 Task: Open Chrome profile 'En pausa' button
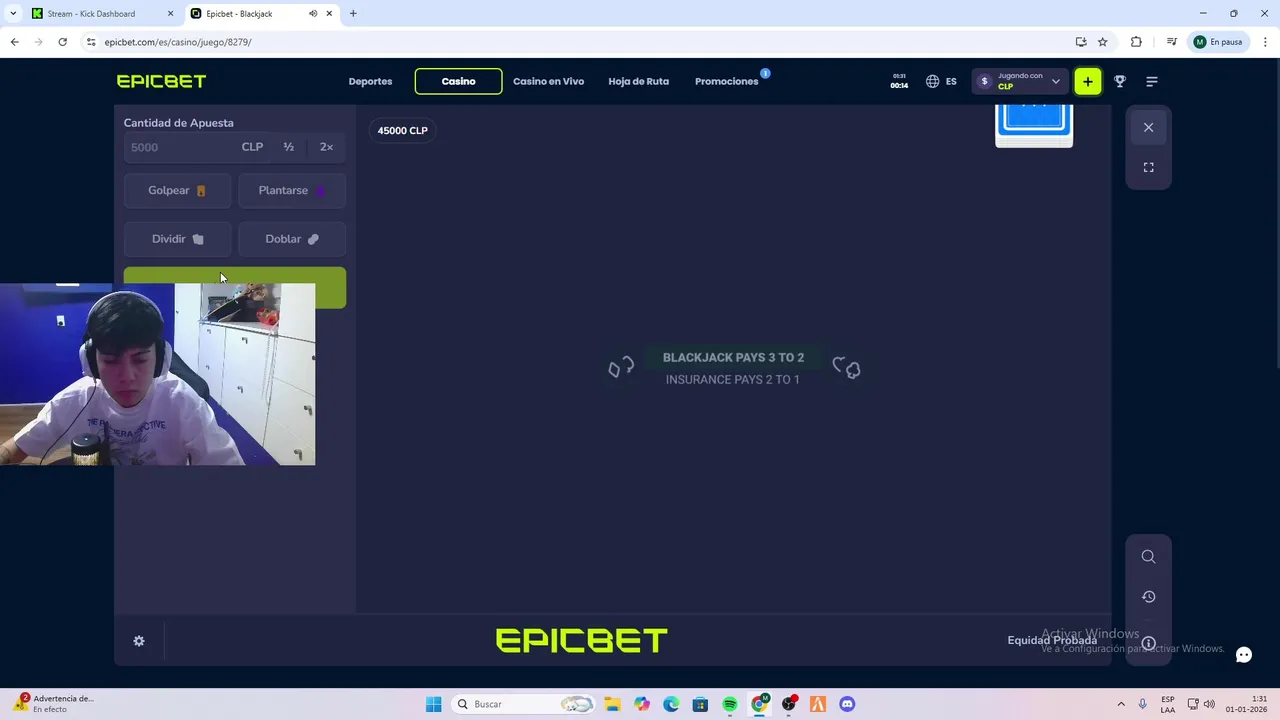pos(1217,42)
